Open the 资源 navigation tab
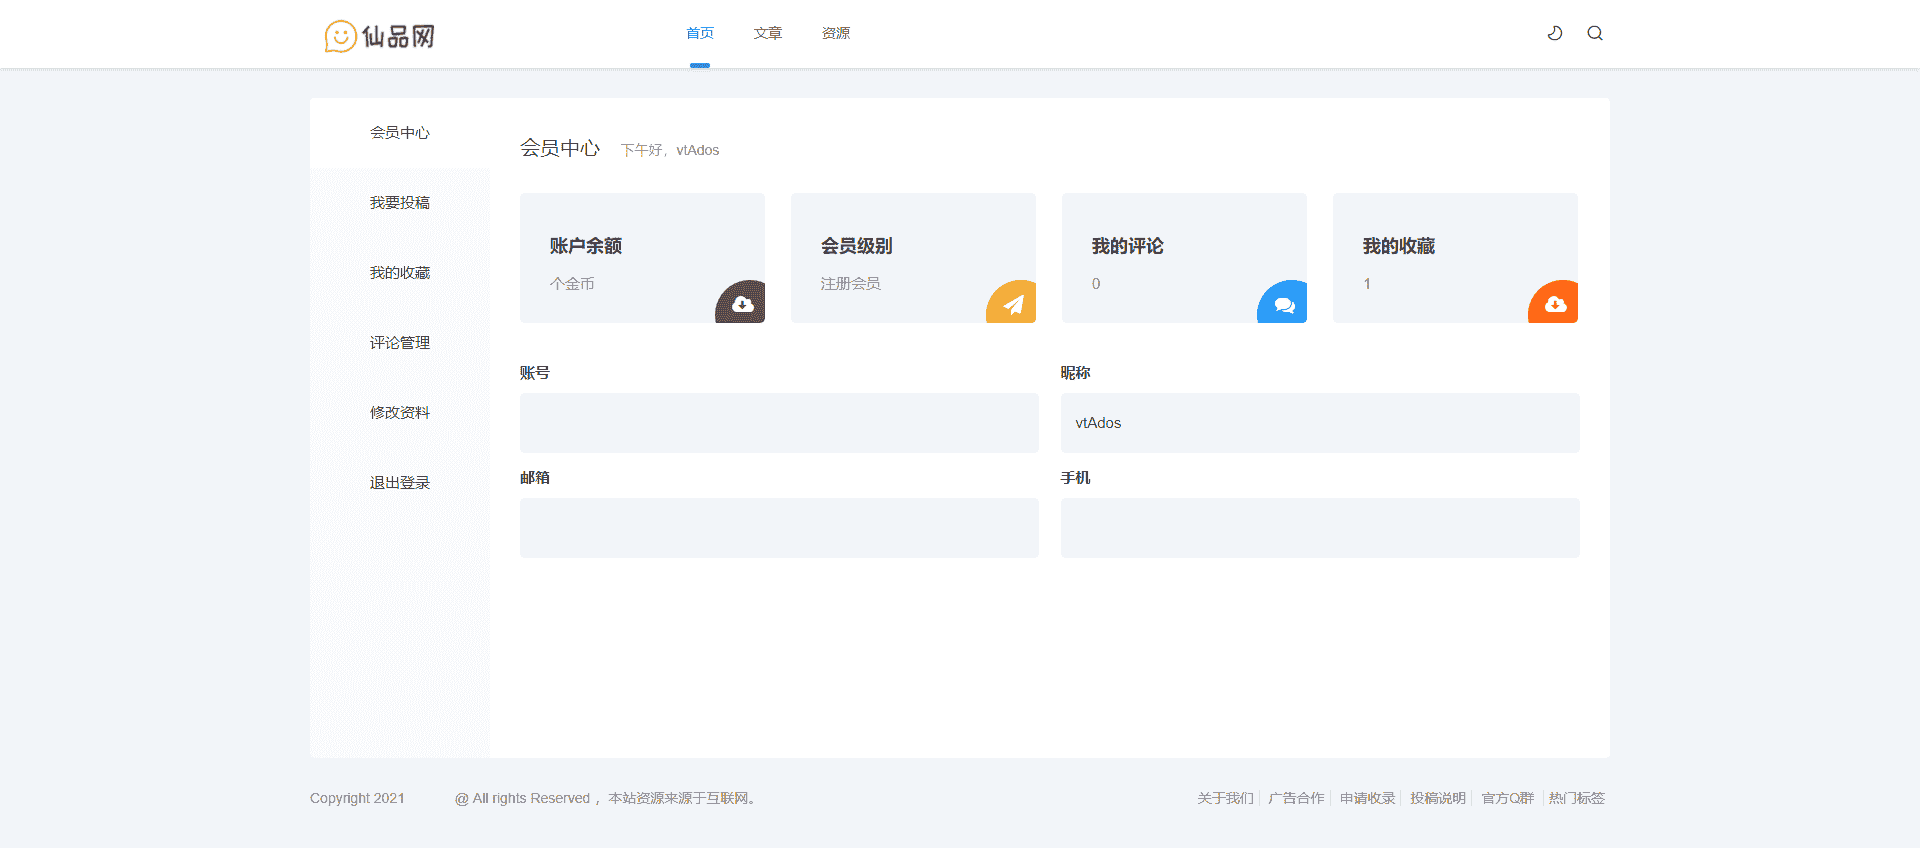The image size is (1920, 848). point(836,33)
